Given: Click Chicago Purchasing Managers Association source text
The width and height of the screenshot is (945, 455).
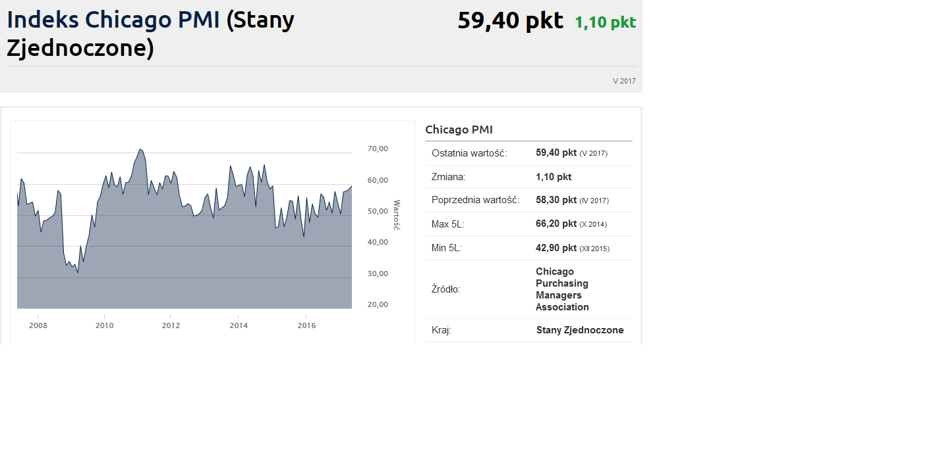Looking at the screenshot, I should tap(562, 289).
